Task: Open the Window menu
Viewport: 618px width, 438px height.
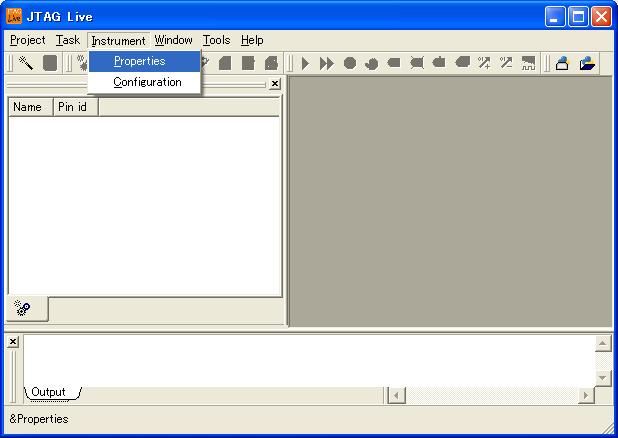Action: click(x=173, y=40)
